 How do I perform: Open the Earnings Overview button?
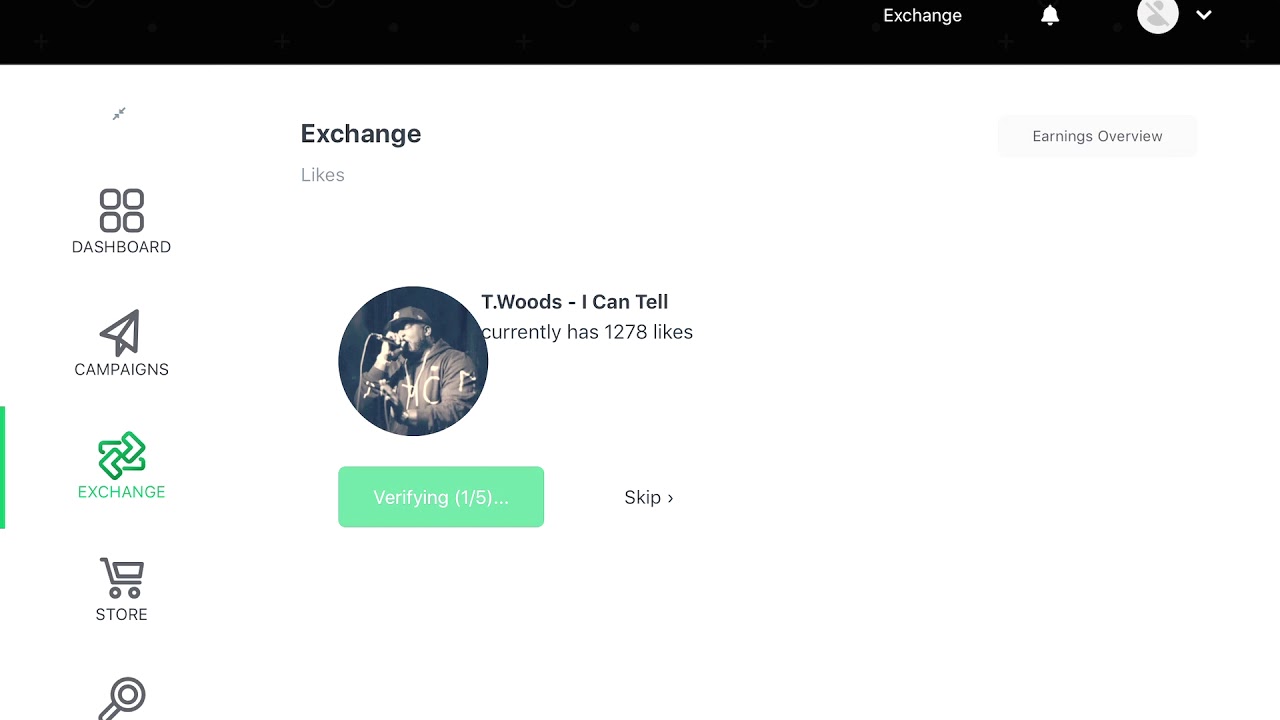[x=1097, y=136]
